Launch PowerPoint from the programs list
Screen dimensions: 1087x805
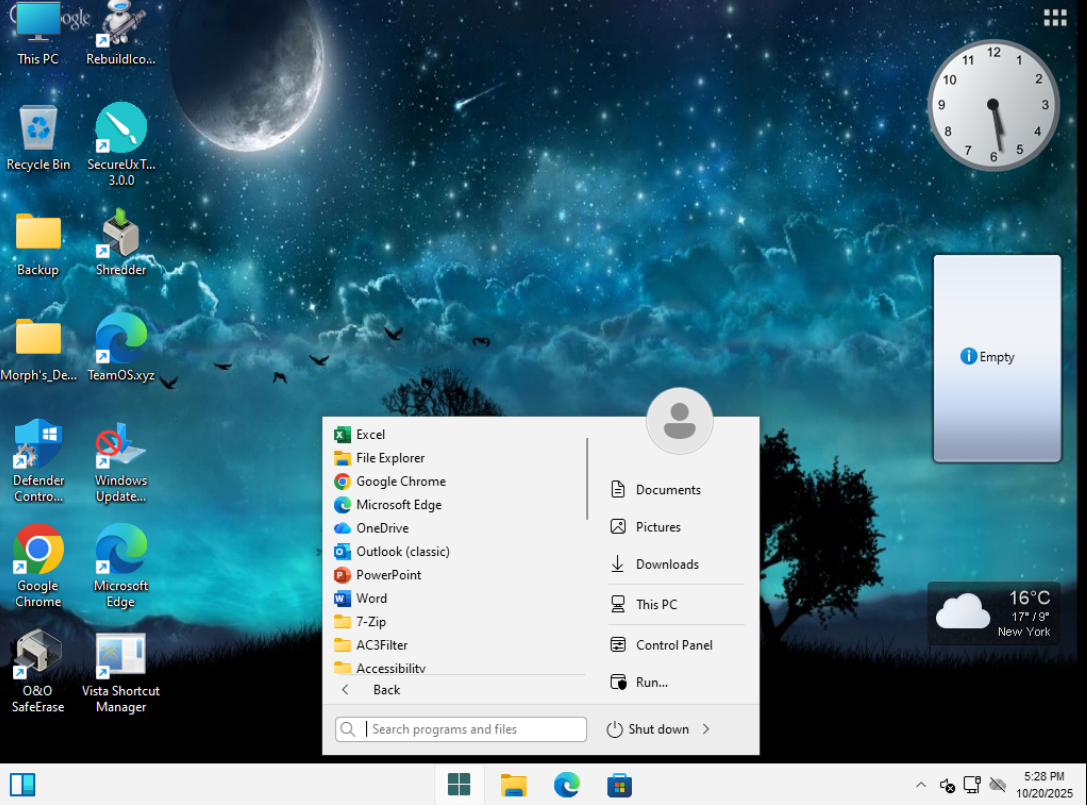tap(388, 575)
